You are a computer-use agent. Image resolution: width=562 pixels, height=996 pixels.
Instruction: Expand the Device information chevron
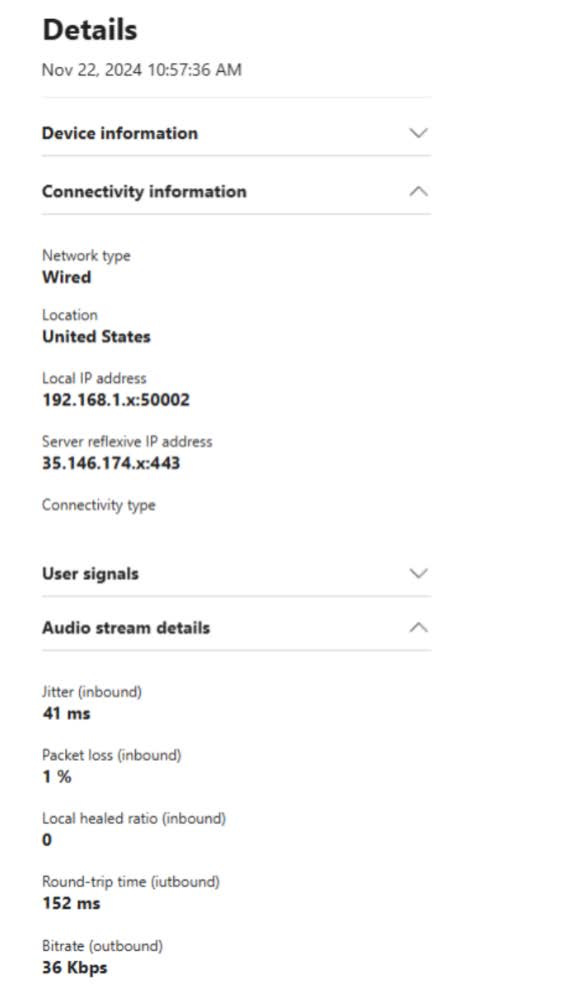pos(418,133)
